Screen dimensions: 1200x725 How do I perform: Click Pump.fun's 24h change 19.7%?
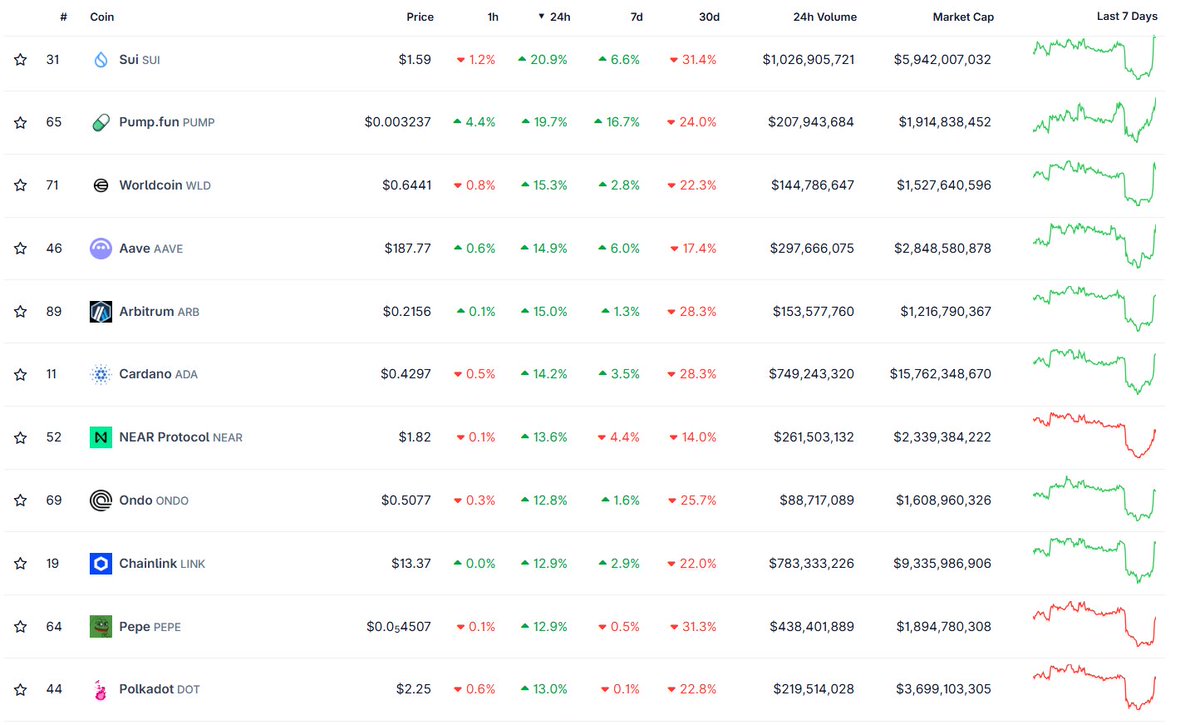pos(543,122)
